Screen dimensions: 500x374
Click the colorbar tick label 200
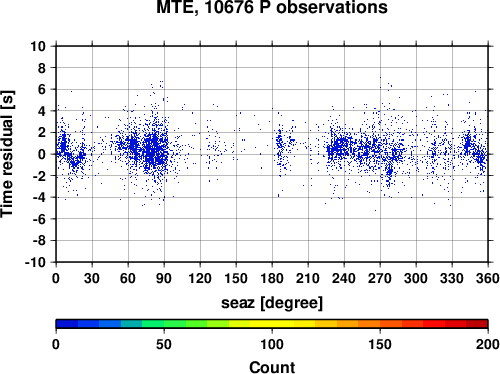pyautogui.click(x=488, y=344)
